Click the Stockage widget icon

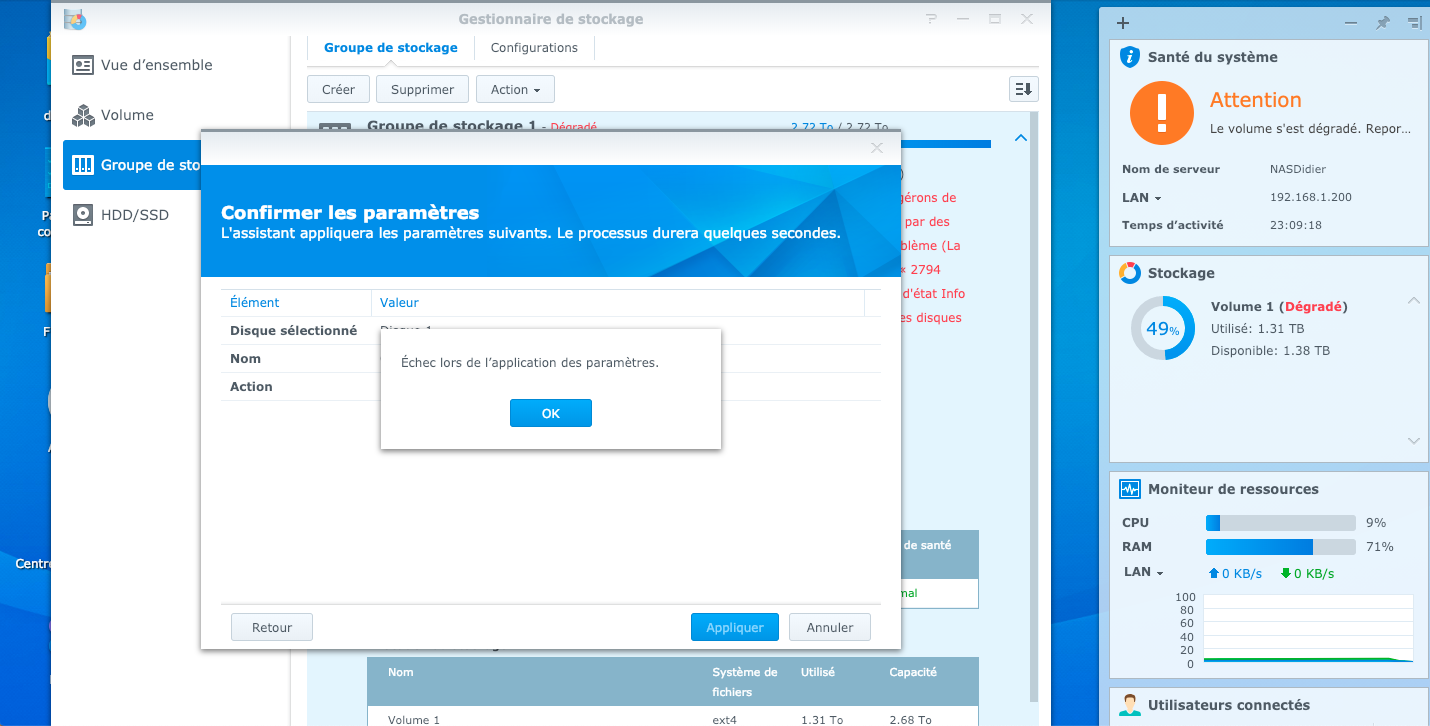(x=1130, y=273)
